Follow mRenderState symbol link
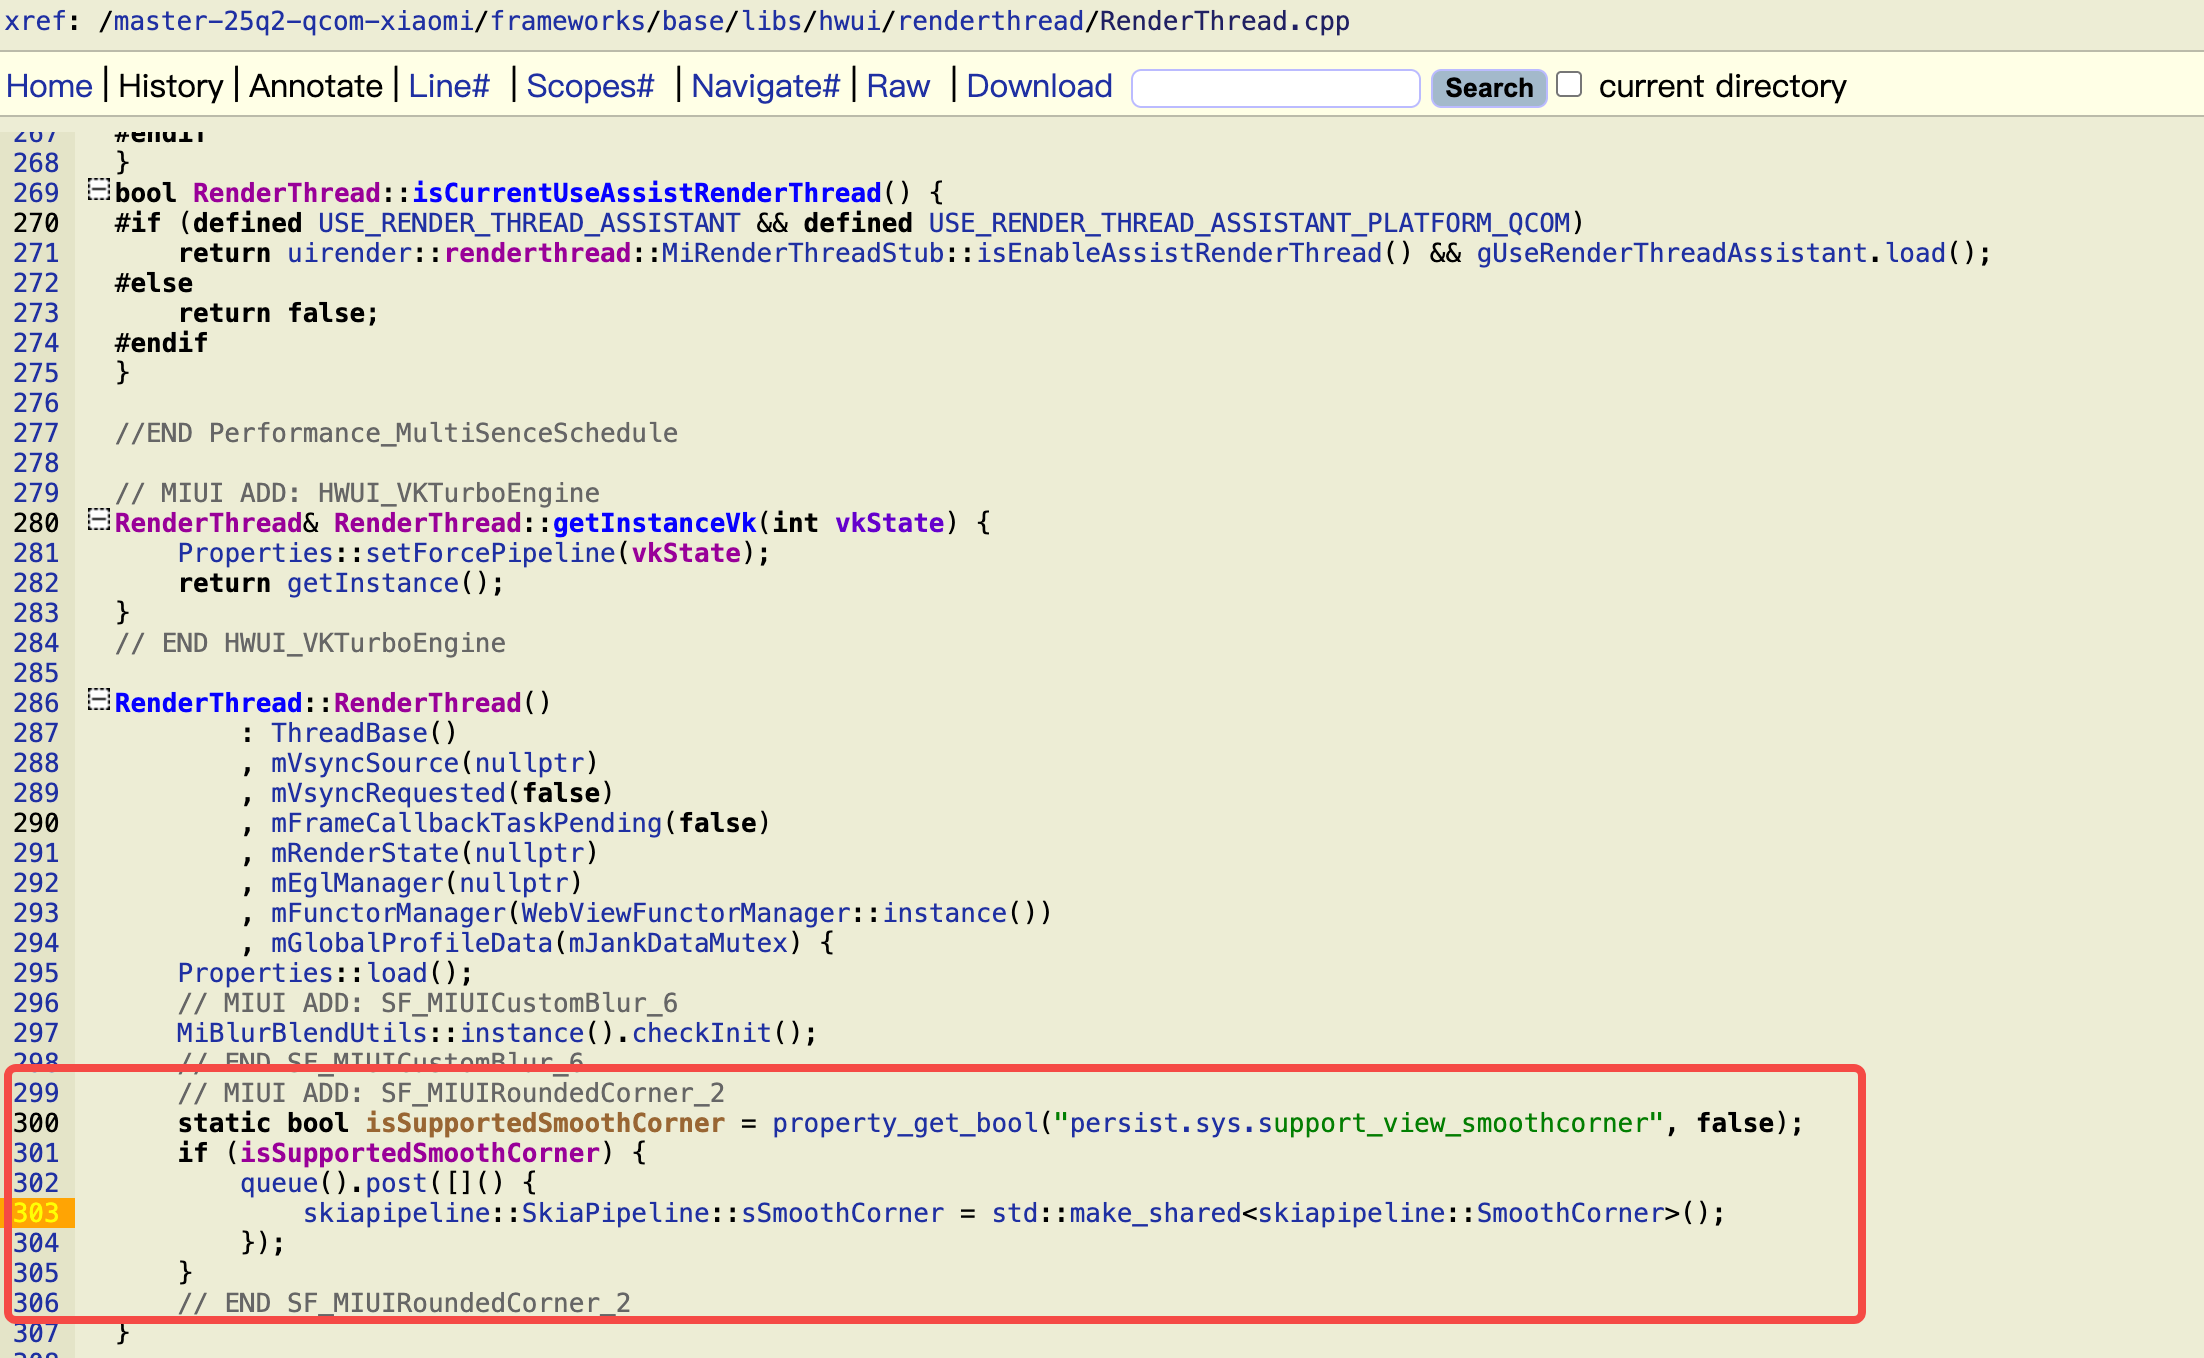The height and width of the screenshot is (1358, 2204). point(365,853)
